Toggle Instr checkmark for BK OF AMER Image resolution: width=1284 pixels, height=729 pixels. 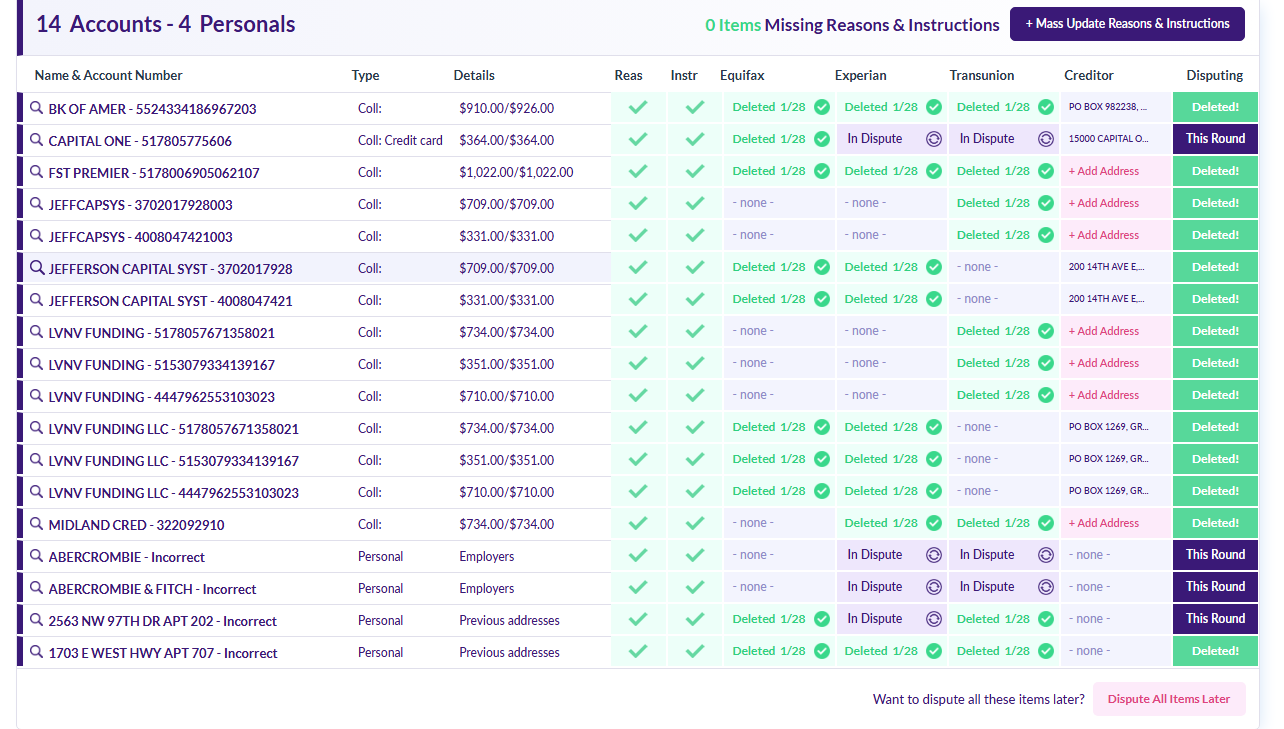[x=695, y=108]
